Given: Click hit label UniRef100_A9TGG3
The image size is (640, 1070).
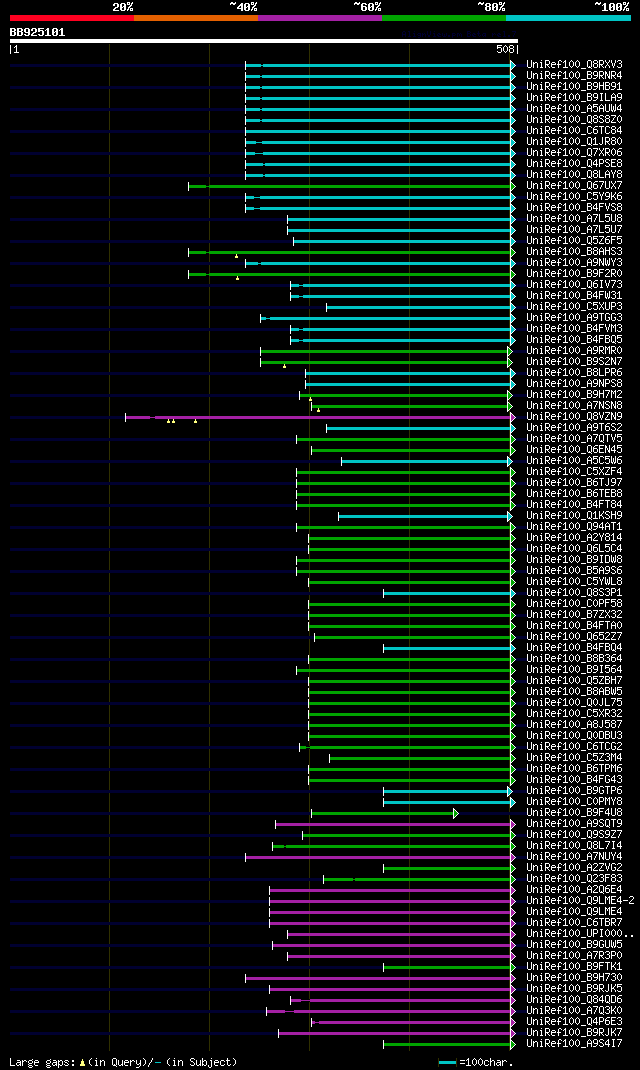Looking at the screenshot, I should tap(574, 318).
